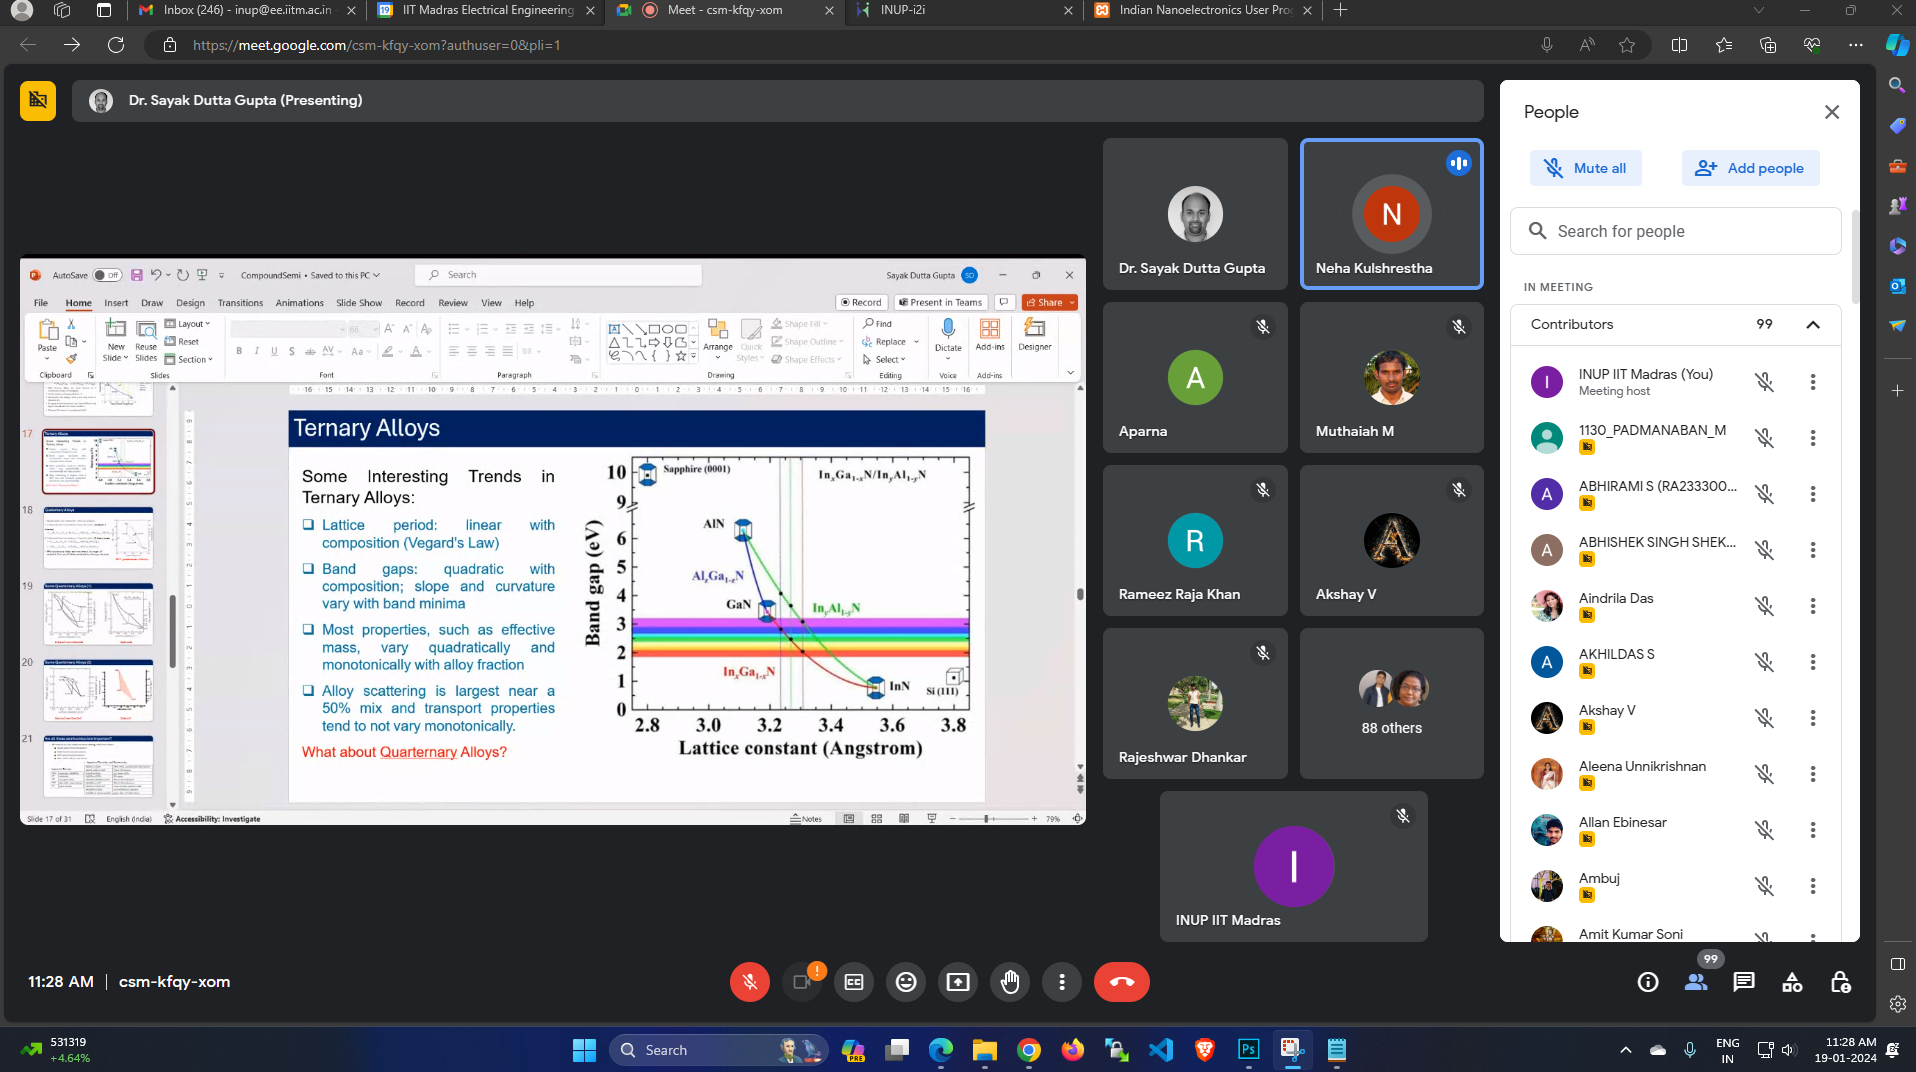Screen dimensions: 1916x1072
Task: Open Brave browser from taskbar
Action: tap(1205, 1050)
